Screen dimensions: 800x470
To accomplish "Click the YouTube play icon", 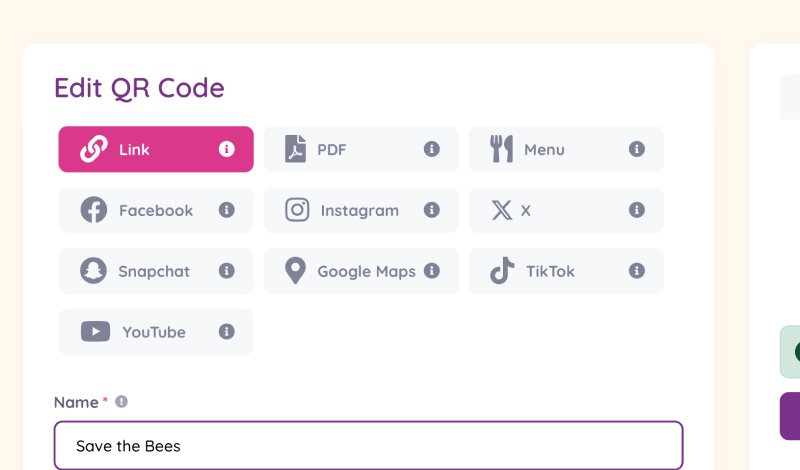I will pos(95,331).
